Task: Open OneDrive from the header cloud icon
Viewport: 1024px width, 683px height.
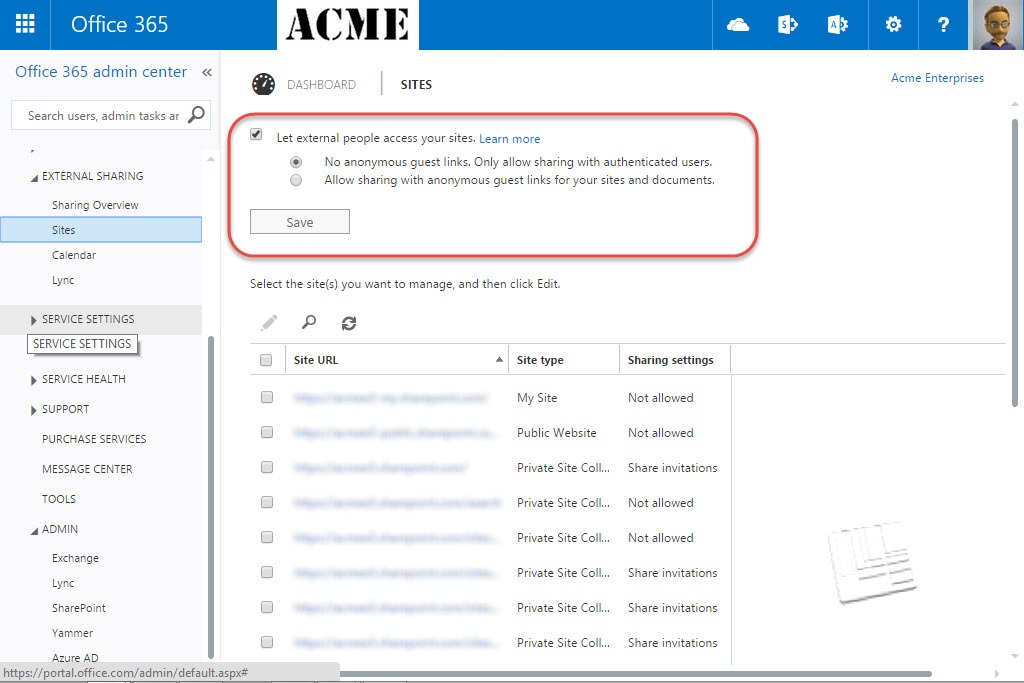Action: 738,25
